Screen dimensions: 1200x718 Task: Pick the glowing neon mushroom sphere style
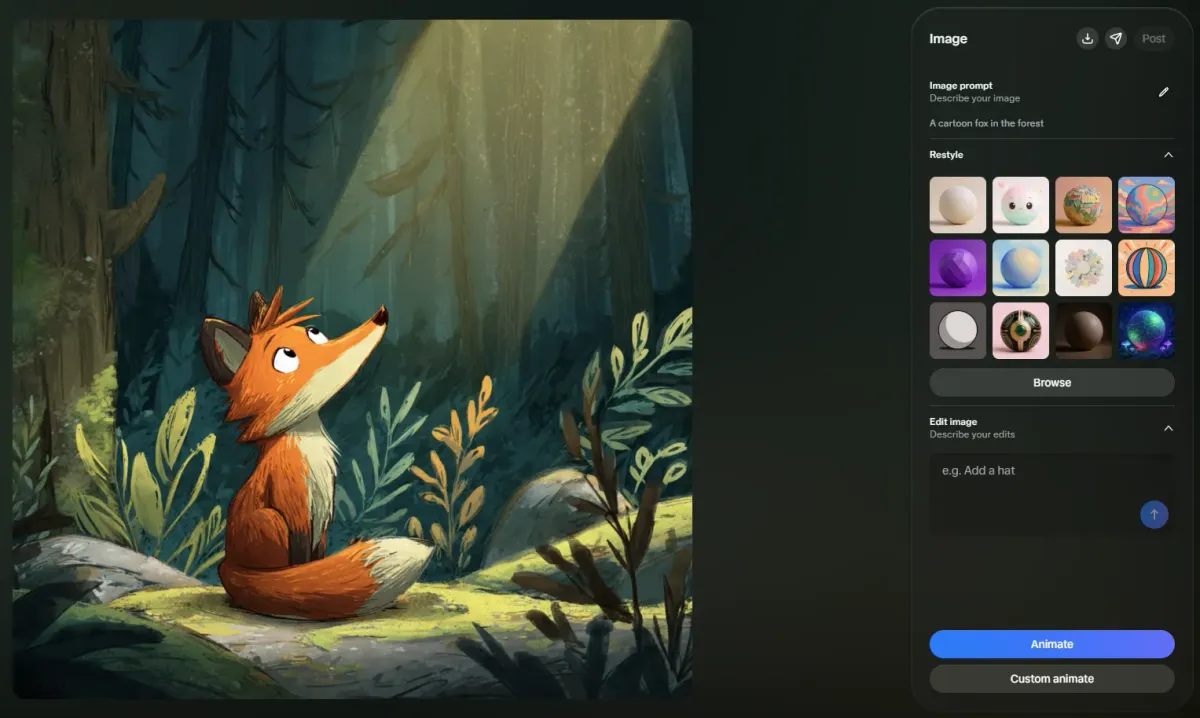(x=1146, y=331)
